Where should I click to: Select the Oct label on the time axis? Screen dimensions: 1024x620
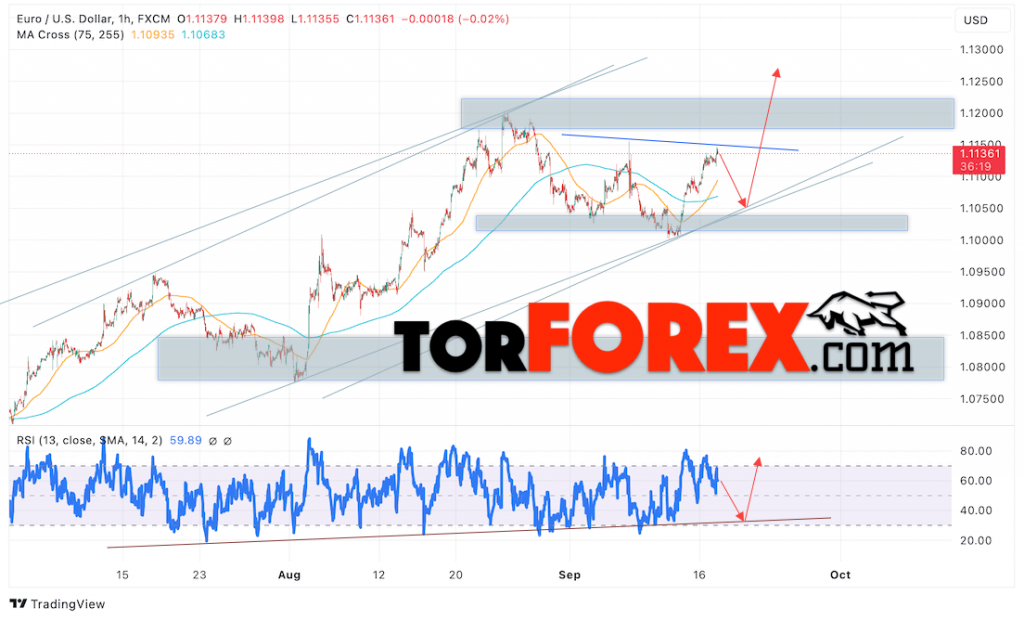tap(839, 575)
